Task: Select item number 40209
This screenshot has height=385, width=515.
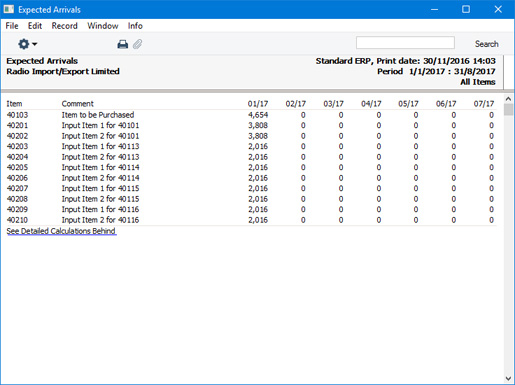Action: click(x=17, y=209)
